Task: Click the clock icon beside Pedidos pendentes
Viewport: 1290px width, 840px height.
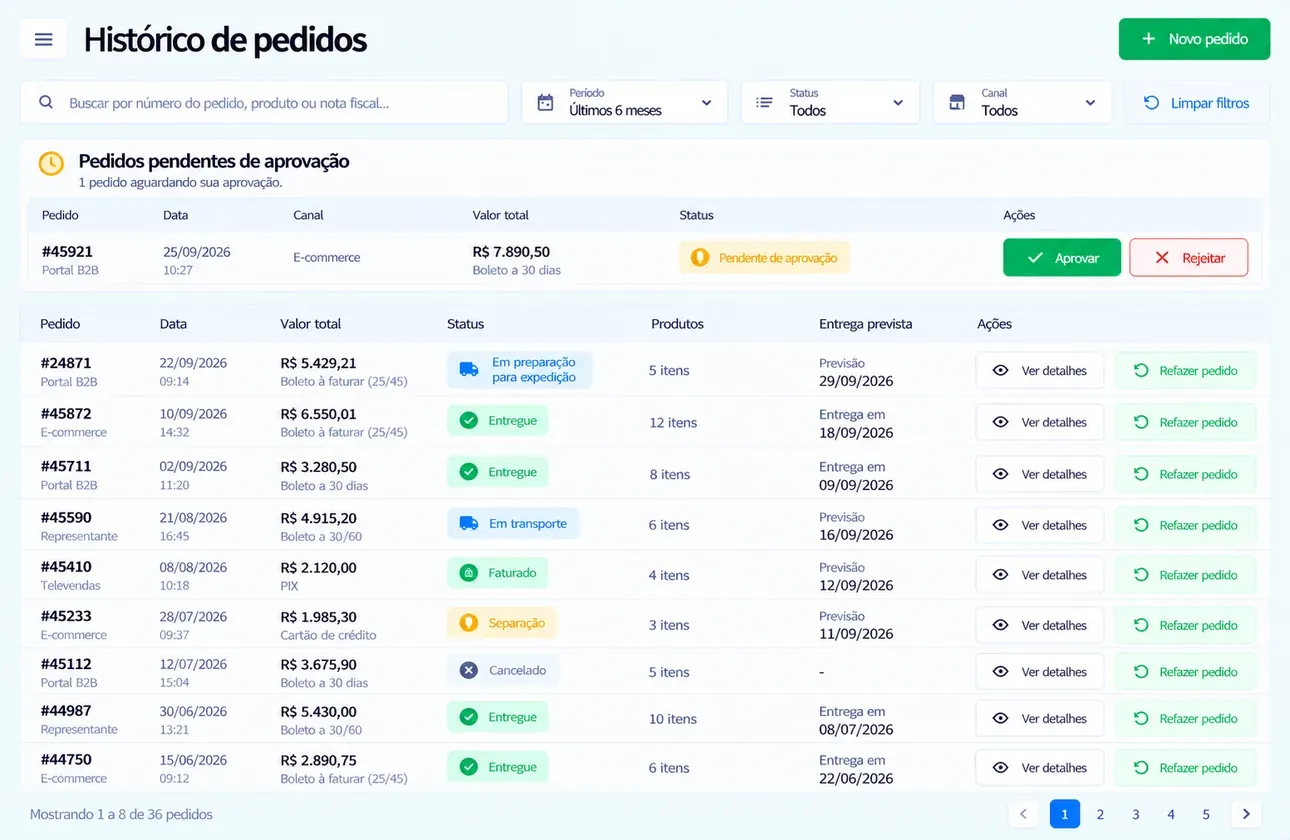Action: point(51,163)
